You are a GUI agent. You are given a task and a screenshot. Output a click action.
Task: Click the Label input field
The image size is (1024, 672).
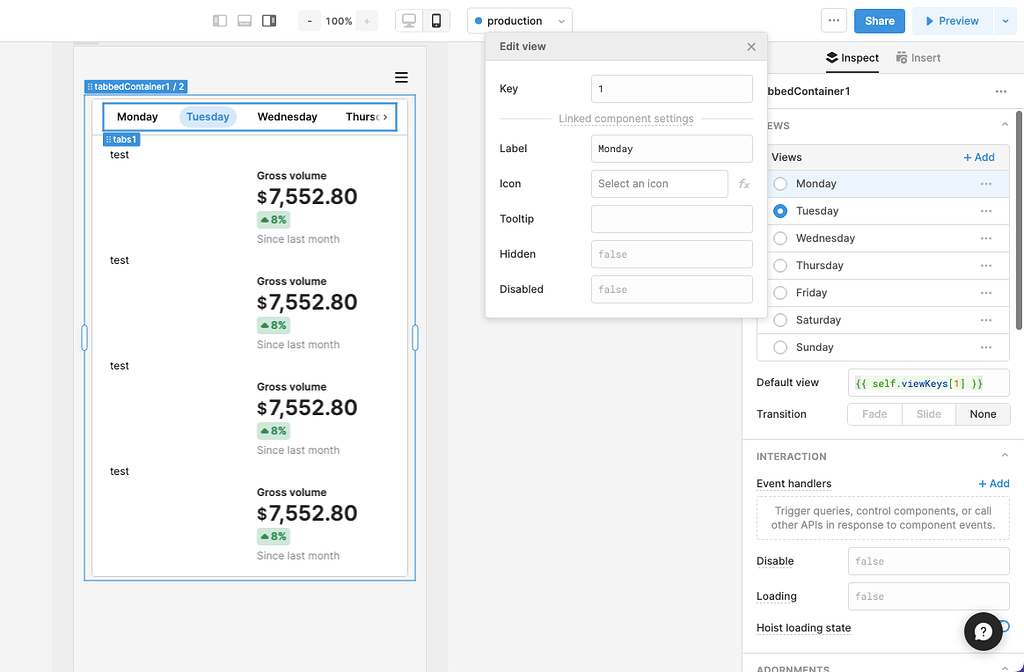(671, 149)
